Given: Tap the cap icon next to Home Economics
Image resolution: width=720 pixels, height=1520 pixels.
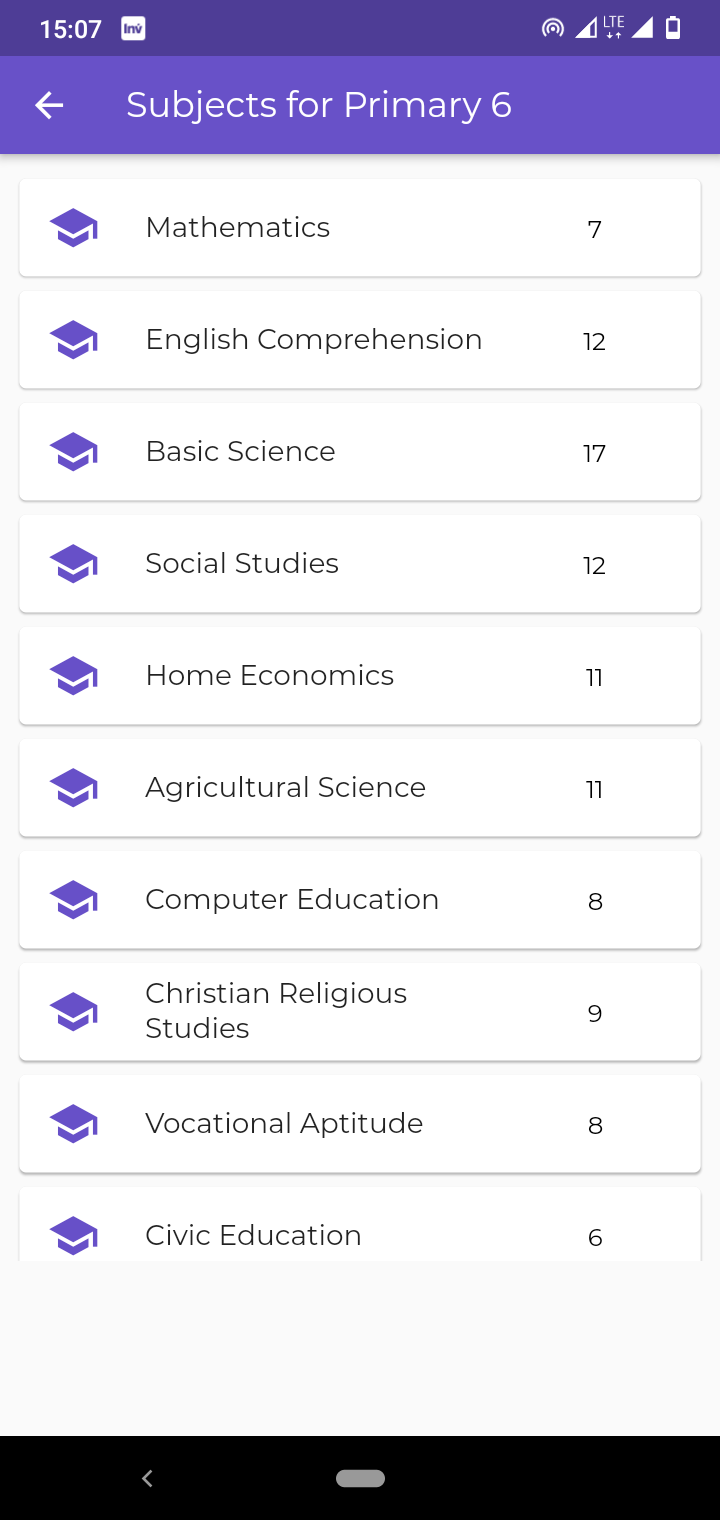Looking at the screenshot, I should (x=74, y=676).
